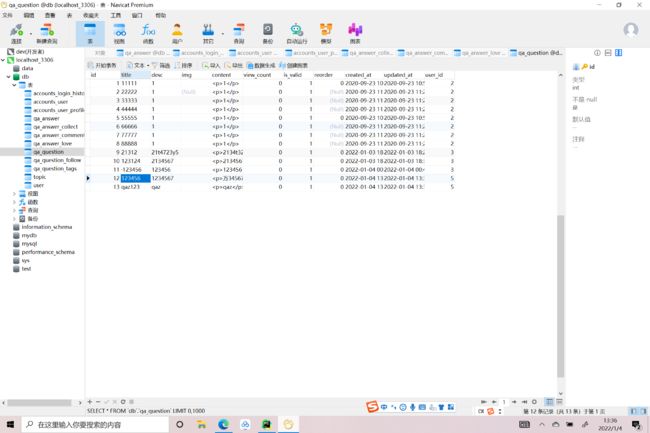Open the Windows Start button

pos(10,425)
